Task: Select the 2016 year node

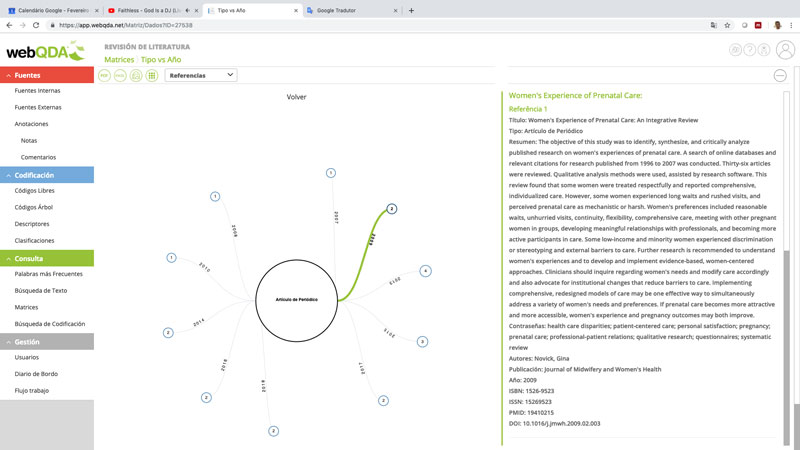Action: coord(206,397)
